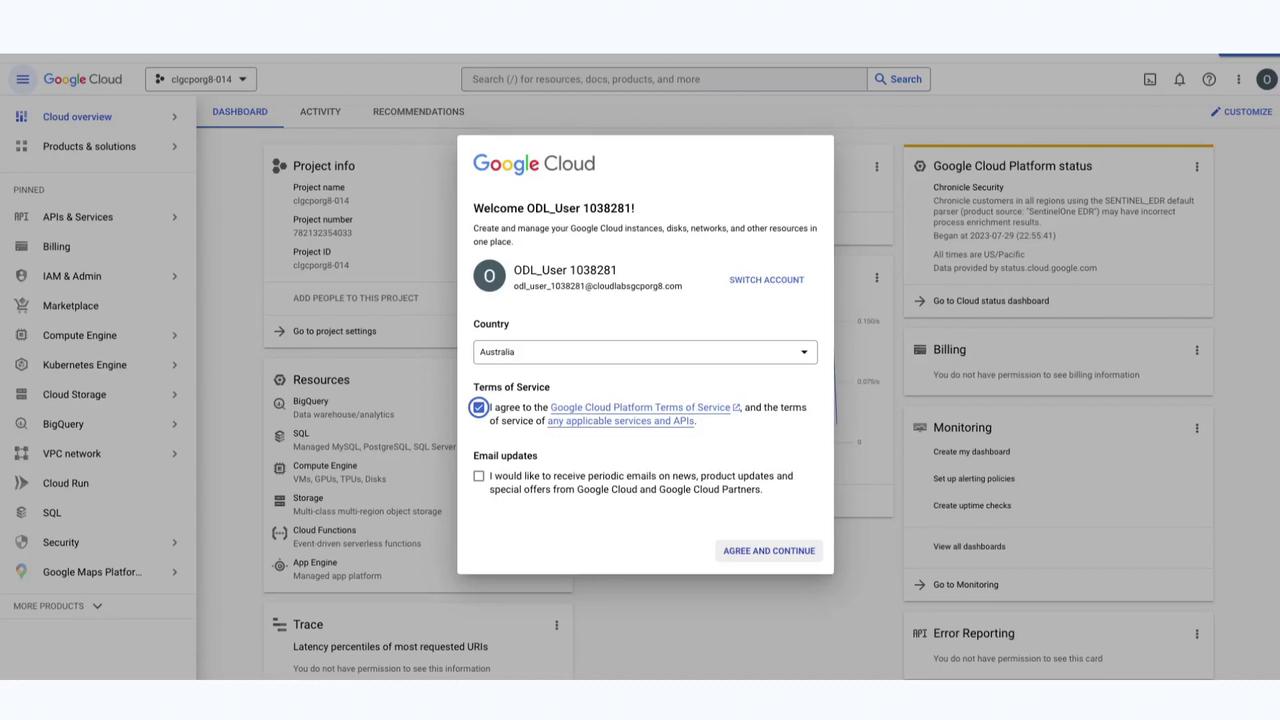
Task: Open the Trace card three-dot menu
Action: (x=556, y=626)
